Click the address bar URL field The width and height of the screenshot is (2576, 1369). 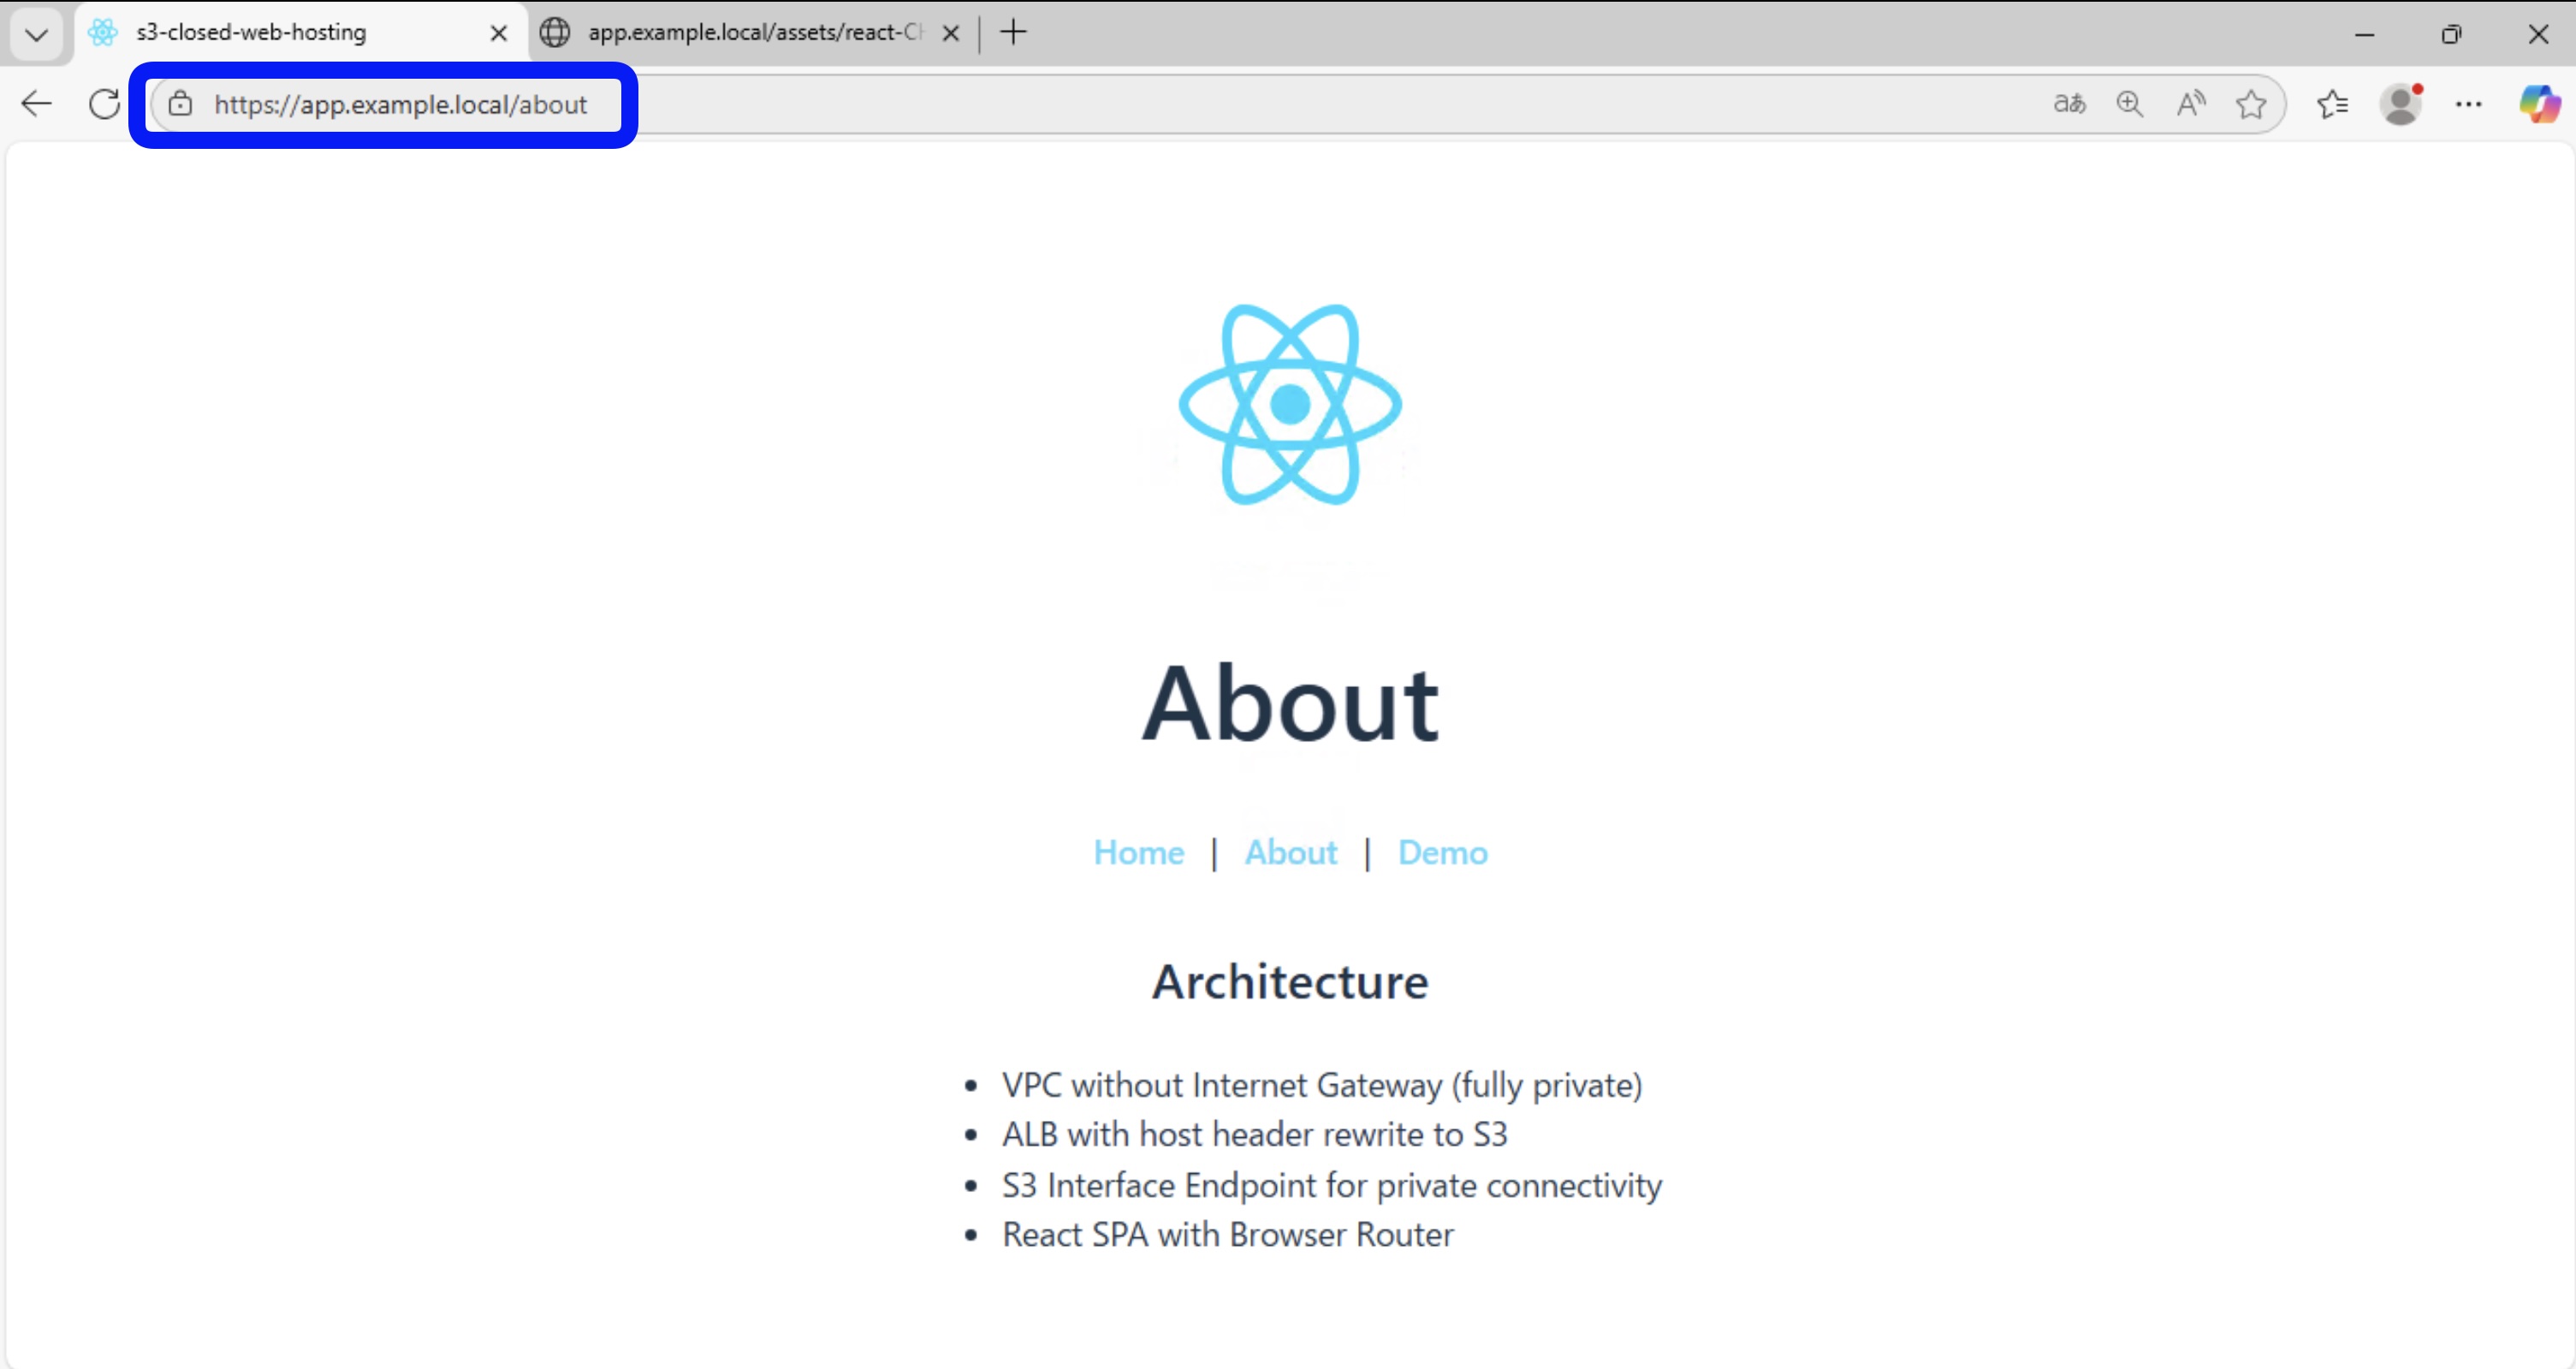tap(400, 105)
